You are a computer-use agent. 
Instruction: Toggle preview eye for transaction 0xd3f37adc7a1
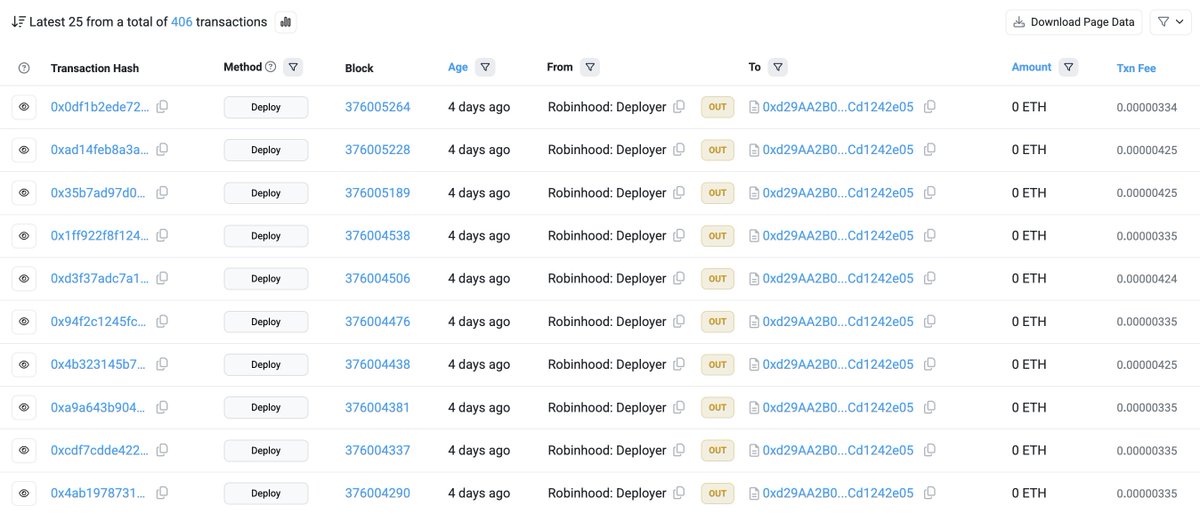click(25, 279)
